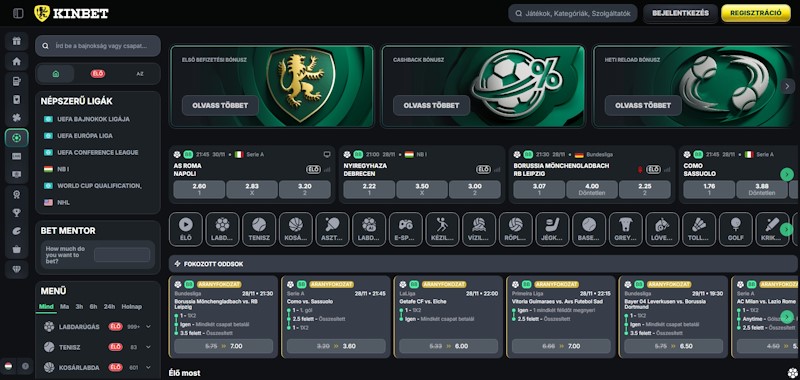Open the Kinbet logo homepage
The width and height of the screenshot is (800, 380).
pyautogui.click(x=71, y=13)
